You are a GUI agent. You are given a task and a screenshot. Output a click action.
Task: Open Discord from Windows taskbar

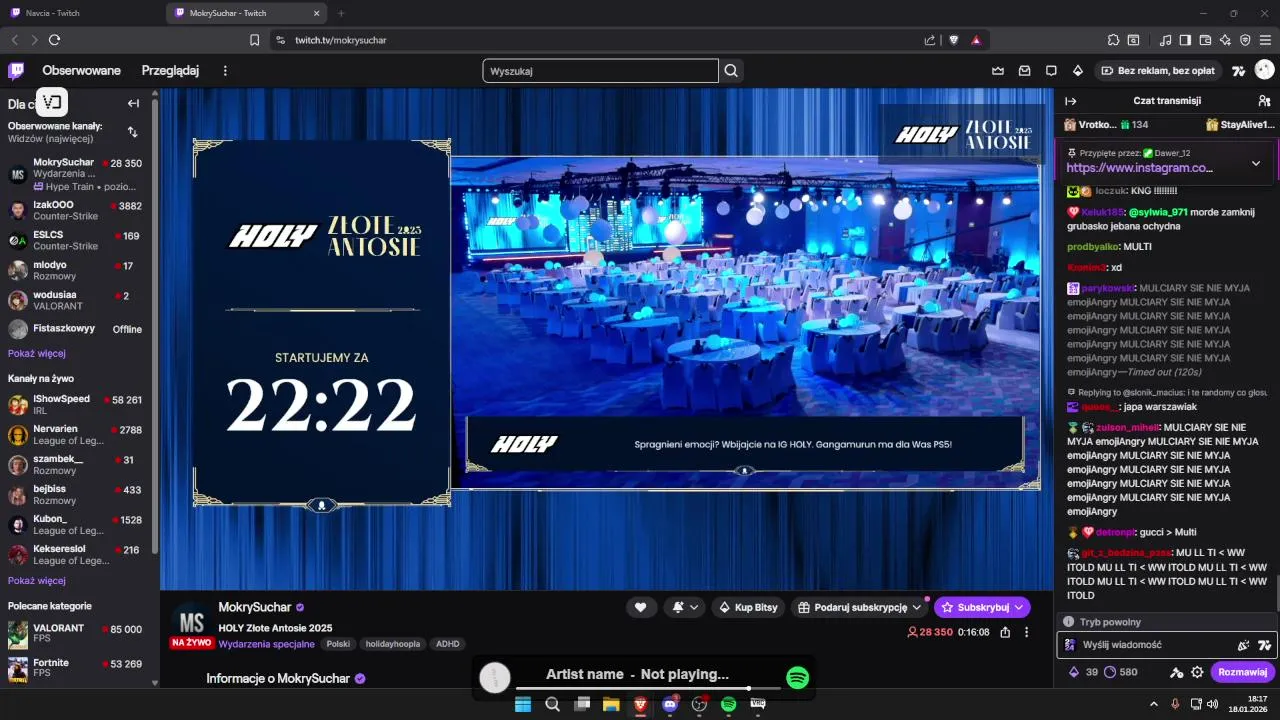click(x=670, y=704)
